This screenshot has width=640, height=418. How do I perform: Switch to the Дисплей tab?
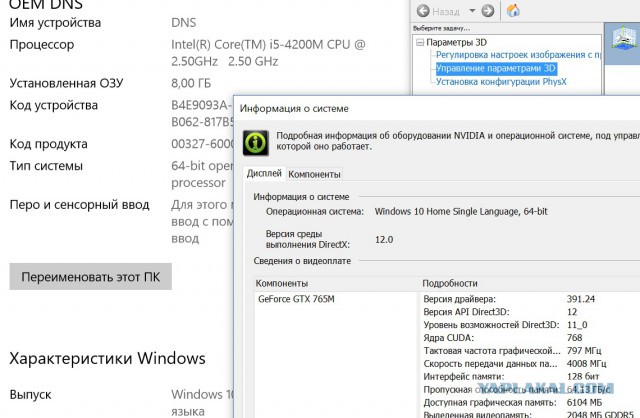(264, 173)
